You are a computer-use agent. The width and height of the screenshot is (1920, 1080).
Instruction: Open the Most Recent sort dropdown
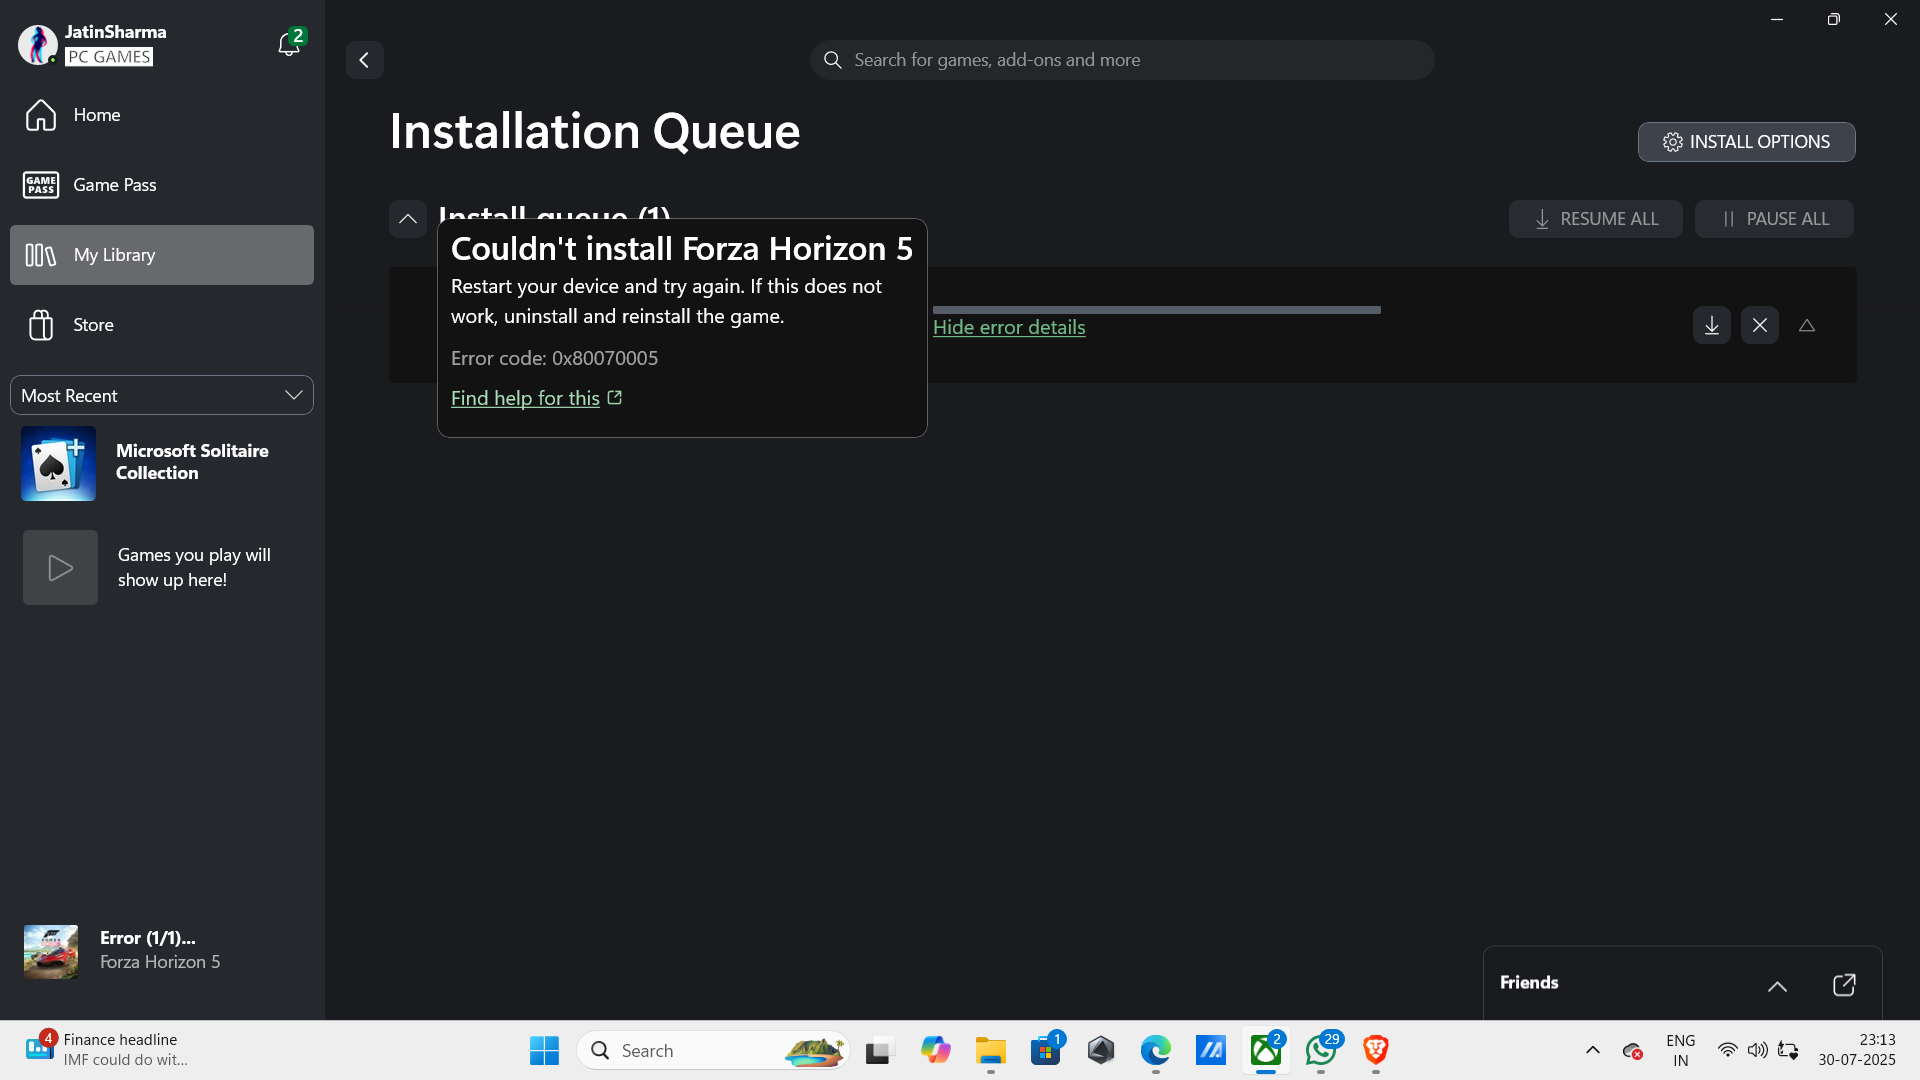[162, 395]
